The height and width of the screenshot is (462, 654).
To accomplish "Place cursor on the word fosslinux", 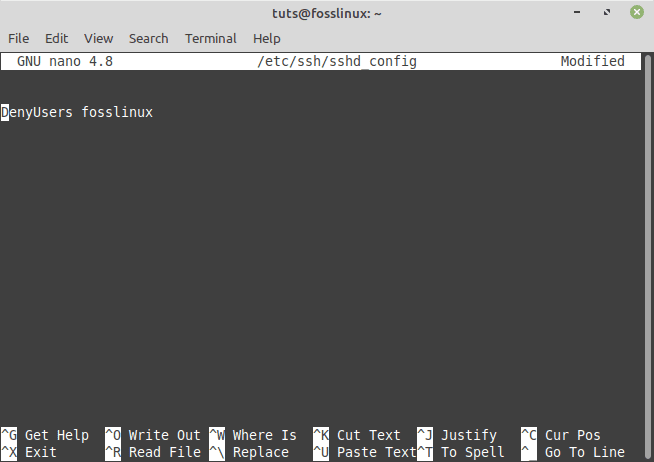I will click(x=117, y=112).
